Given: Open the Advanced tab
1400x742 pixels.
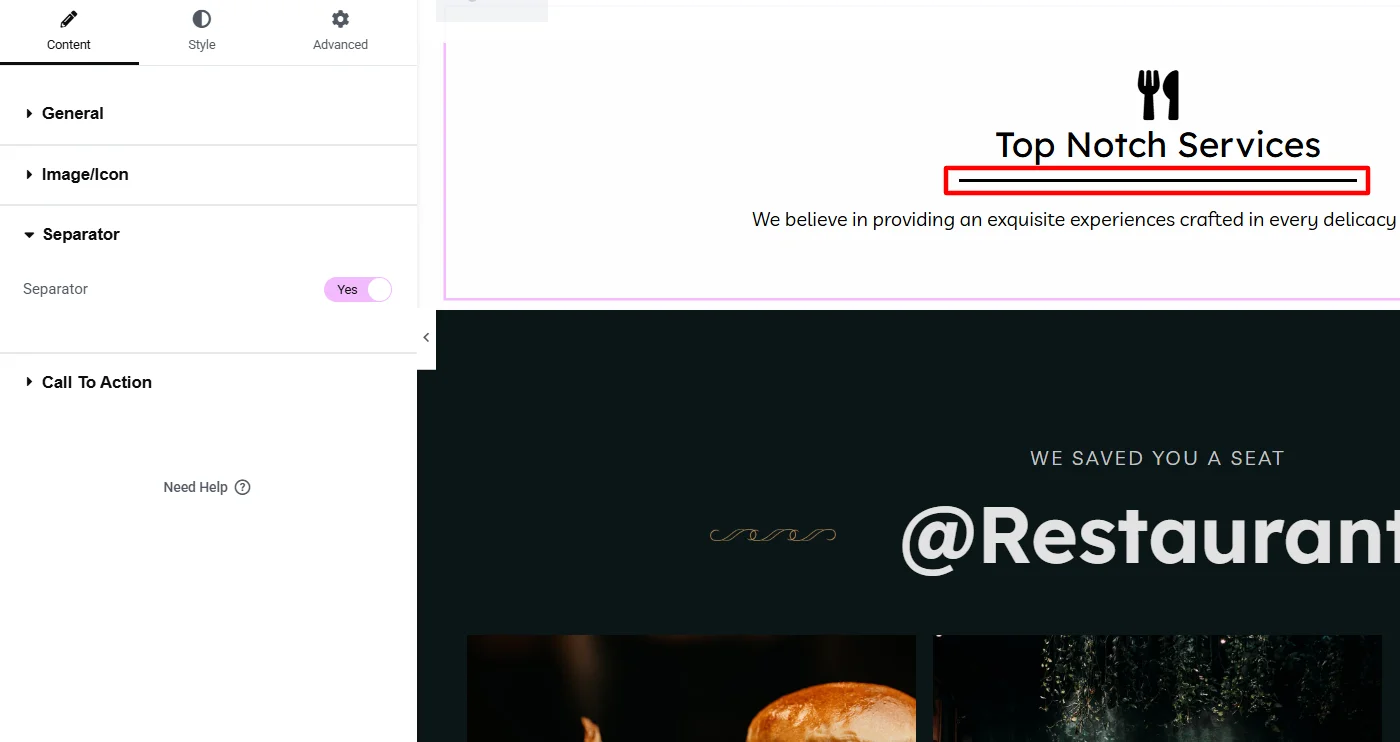Looking at the screenshot, I should click(x=340, y=32).
